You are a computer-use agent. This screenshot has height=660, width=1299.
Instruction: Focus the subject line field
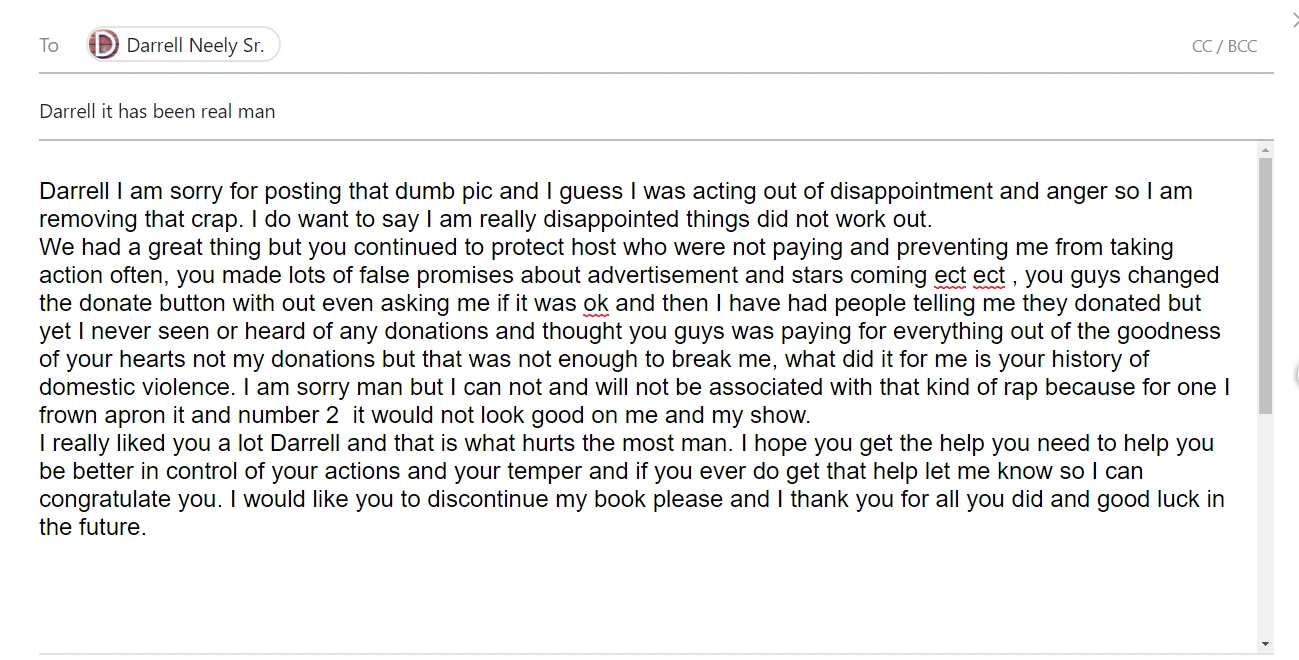(x=656, y=111)
